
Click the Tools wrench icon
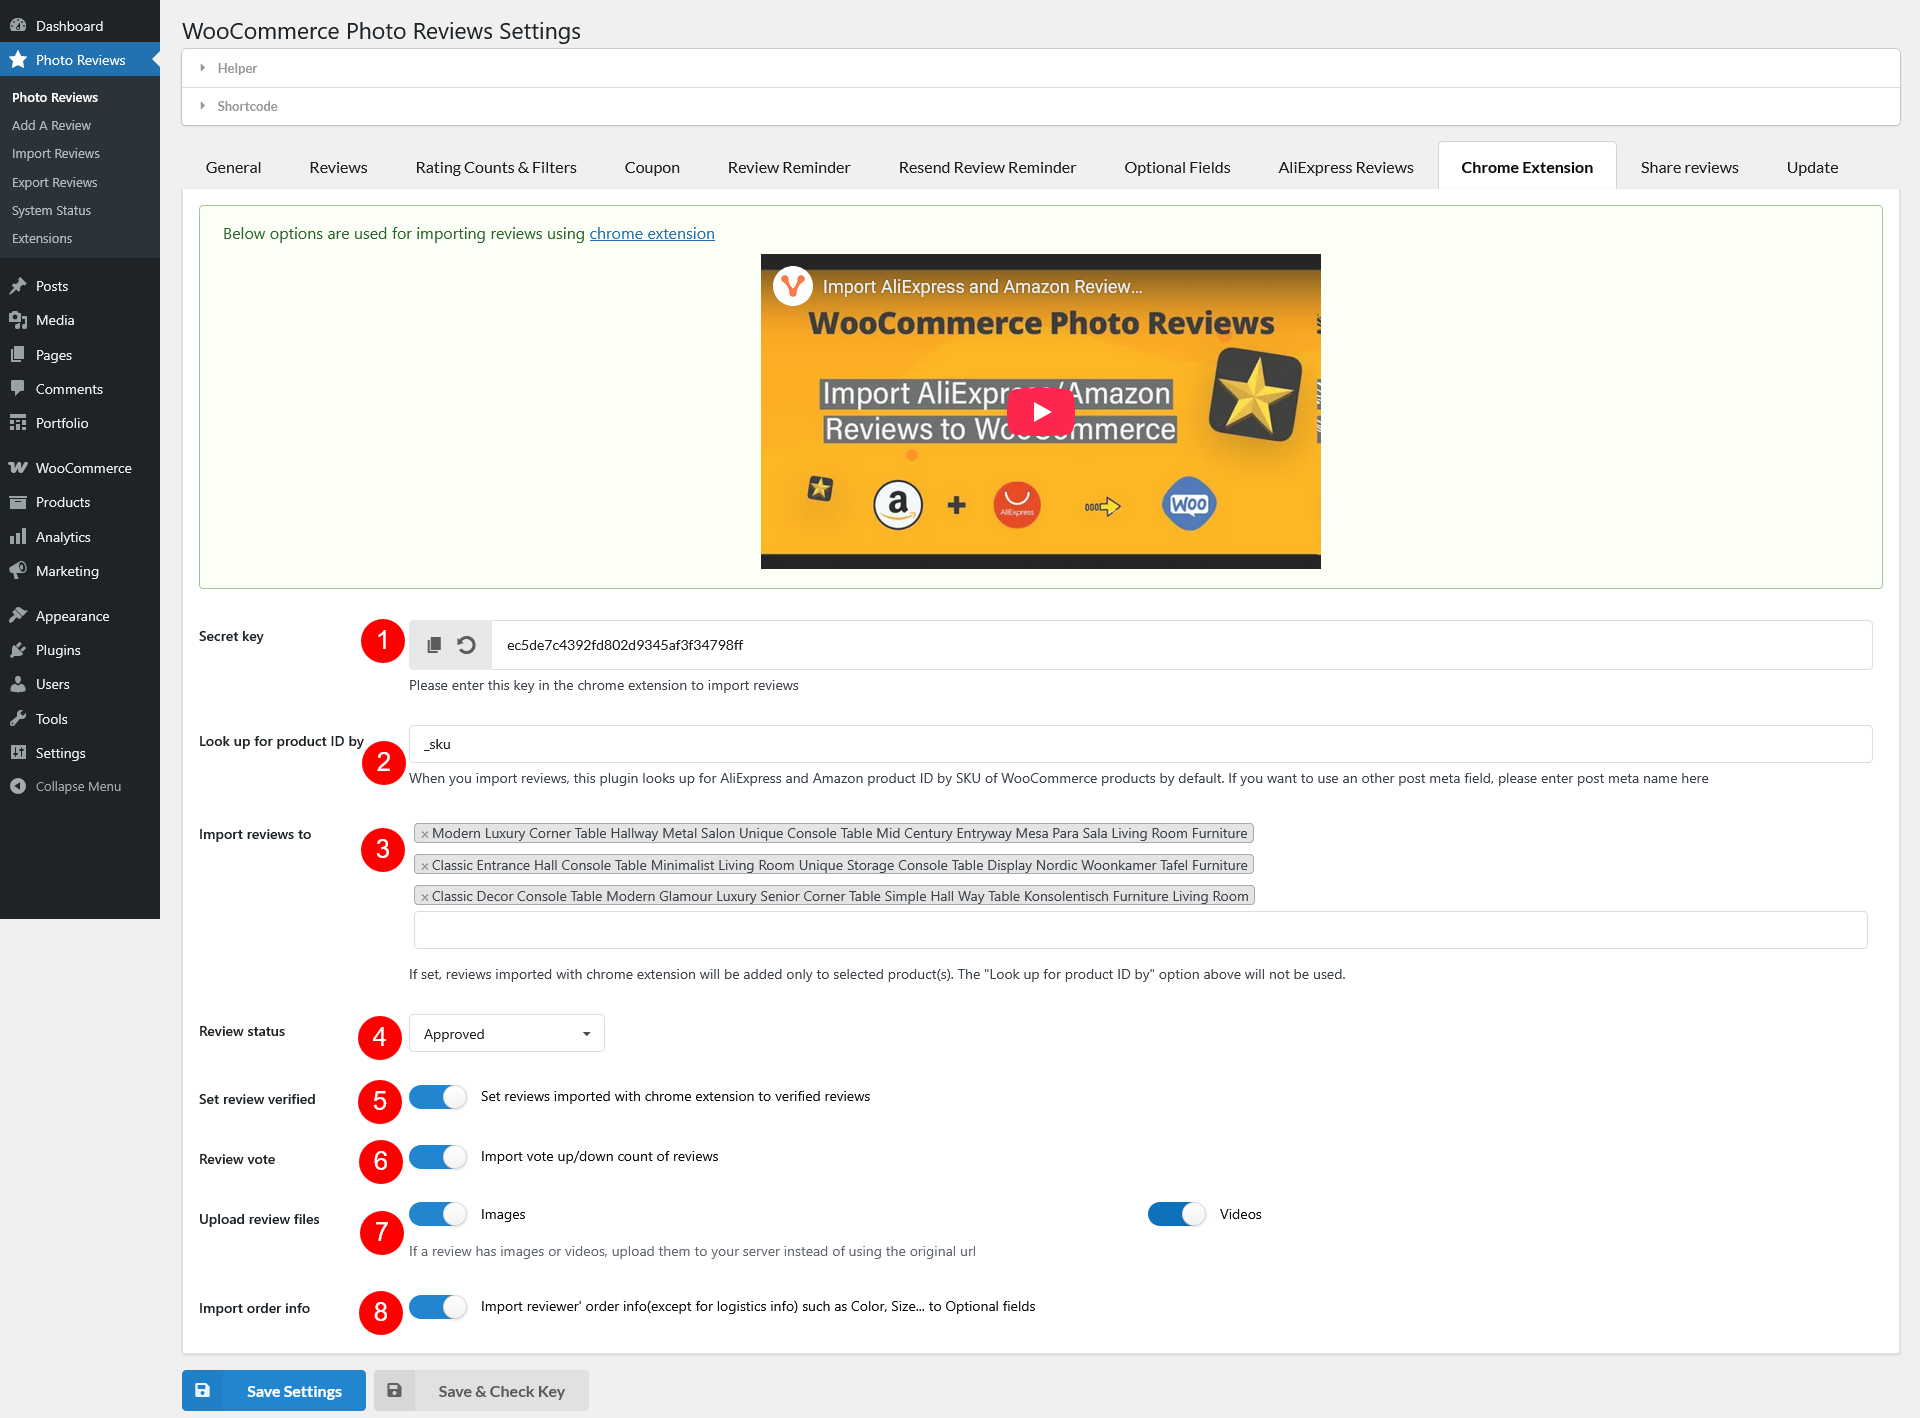[18, 719]
